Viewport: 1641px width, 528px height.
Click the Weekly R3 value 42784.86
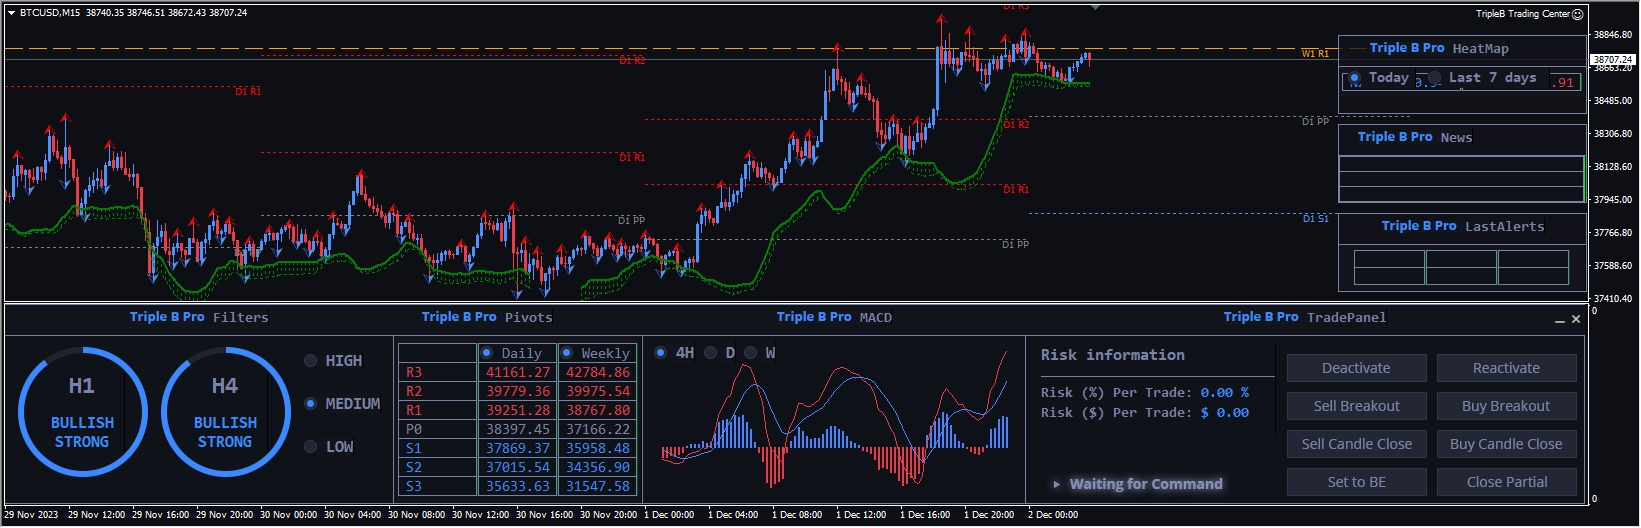click(598, 372)
